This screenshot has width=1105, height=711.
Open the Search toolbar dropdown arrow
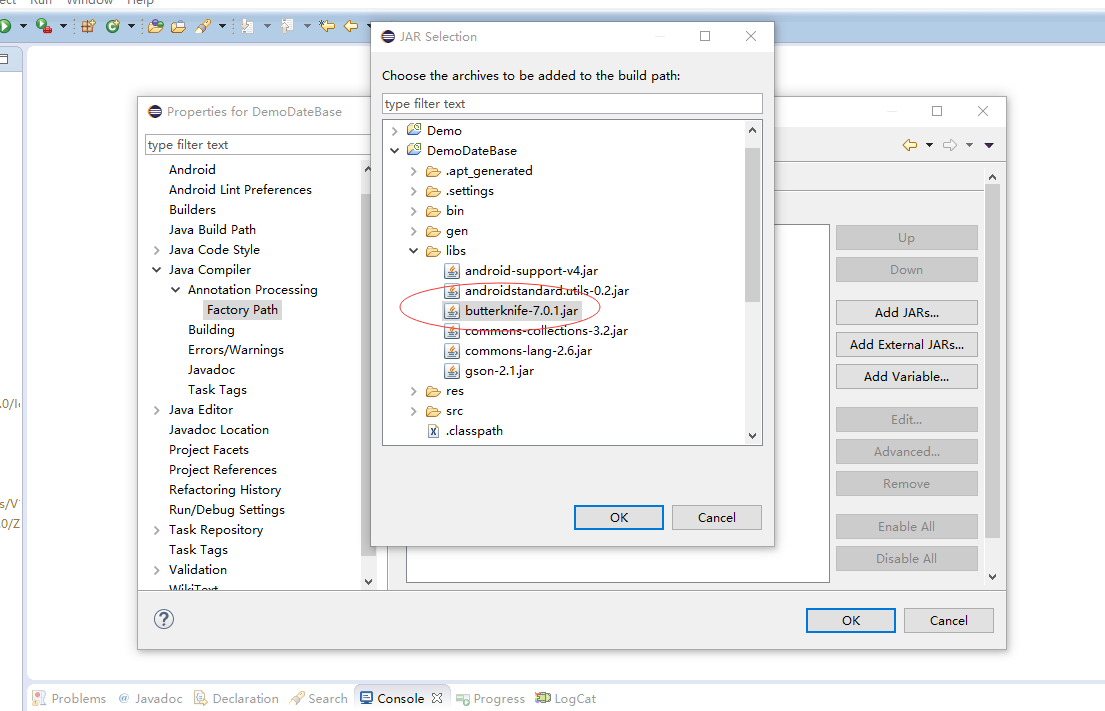point(222,26)
